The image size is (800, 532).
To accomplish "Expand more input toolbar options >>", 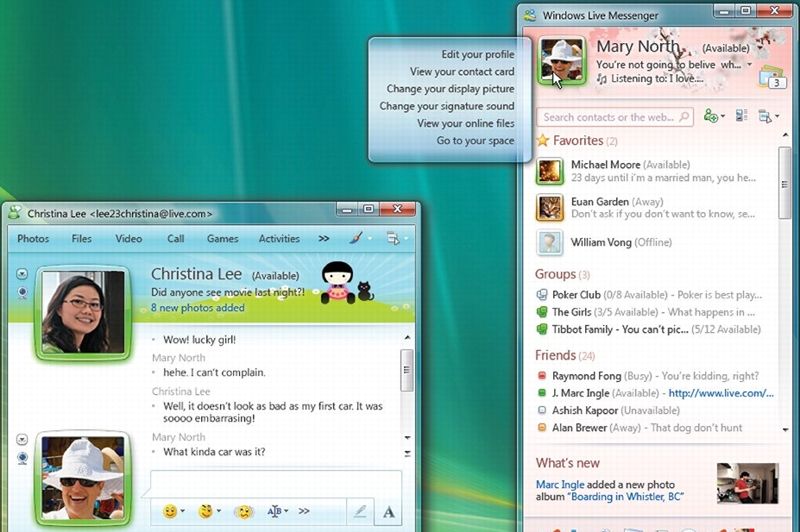I will pyautogui.click(x=304, y=511).
